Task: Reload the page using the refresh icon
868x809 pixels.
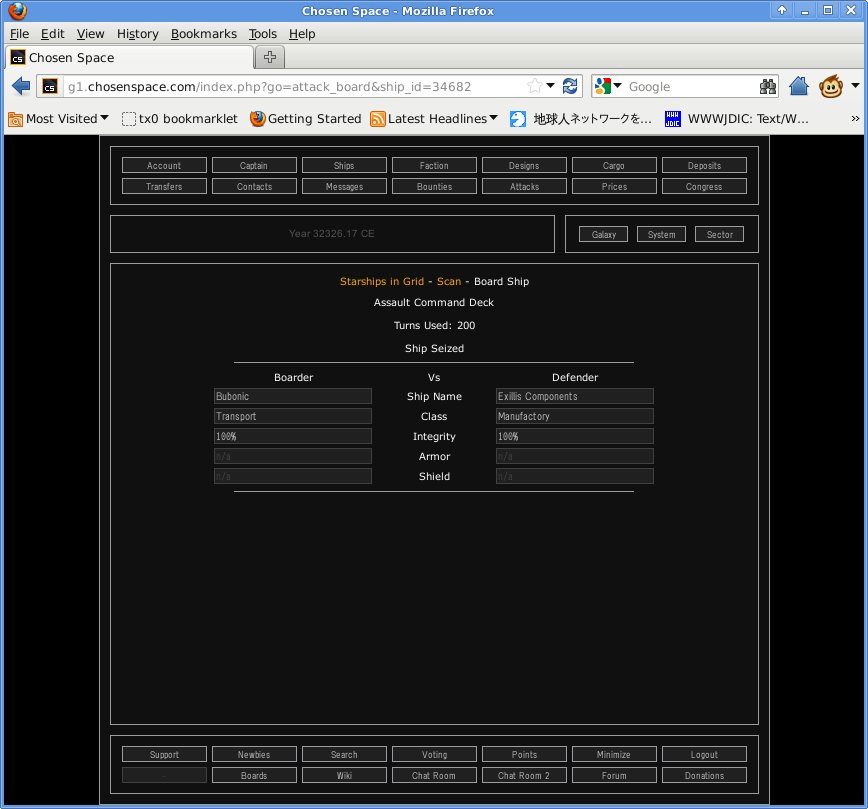Action: pyautogui.click(x=570, y=87)
